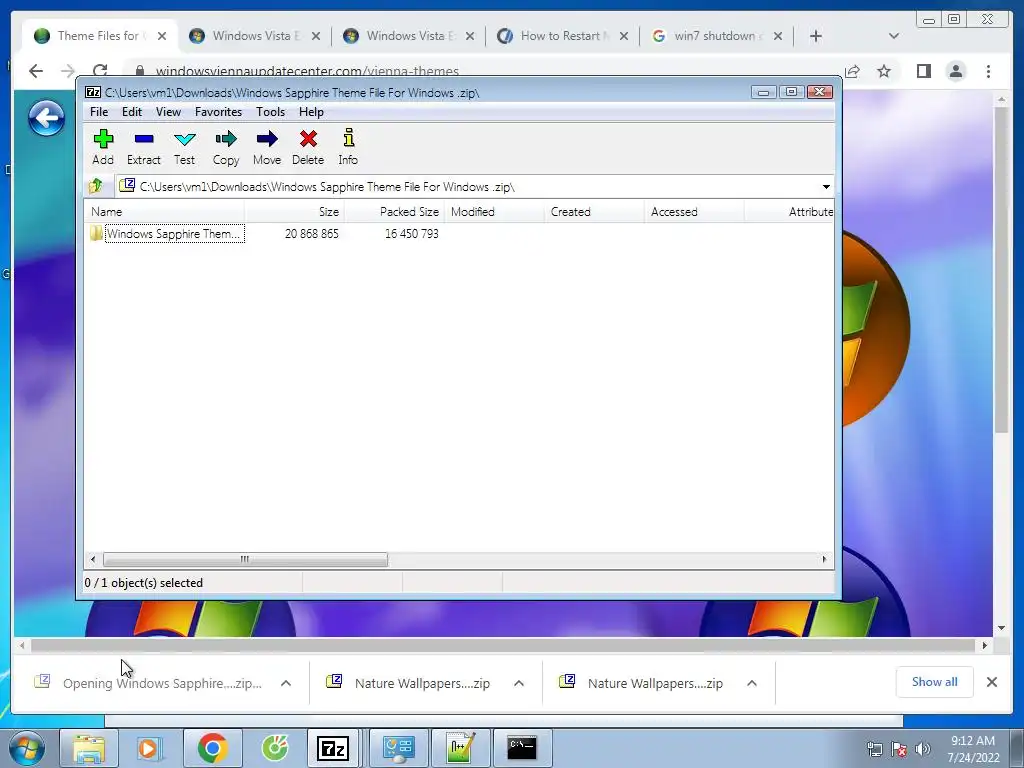Image resolution: width=1024 pixels, height=768 pixels.
Task: Open a new Chrome tab
Action: pos(816,36)
